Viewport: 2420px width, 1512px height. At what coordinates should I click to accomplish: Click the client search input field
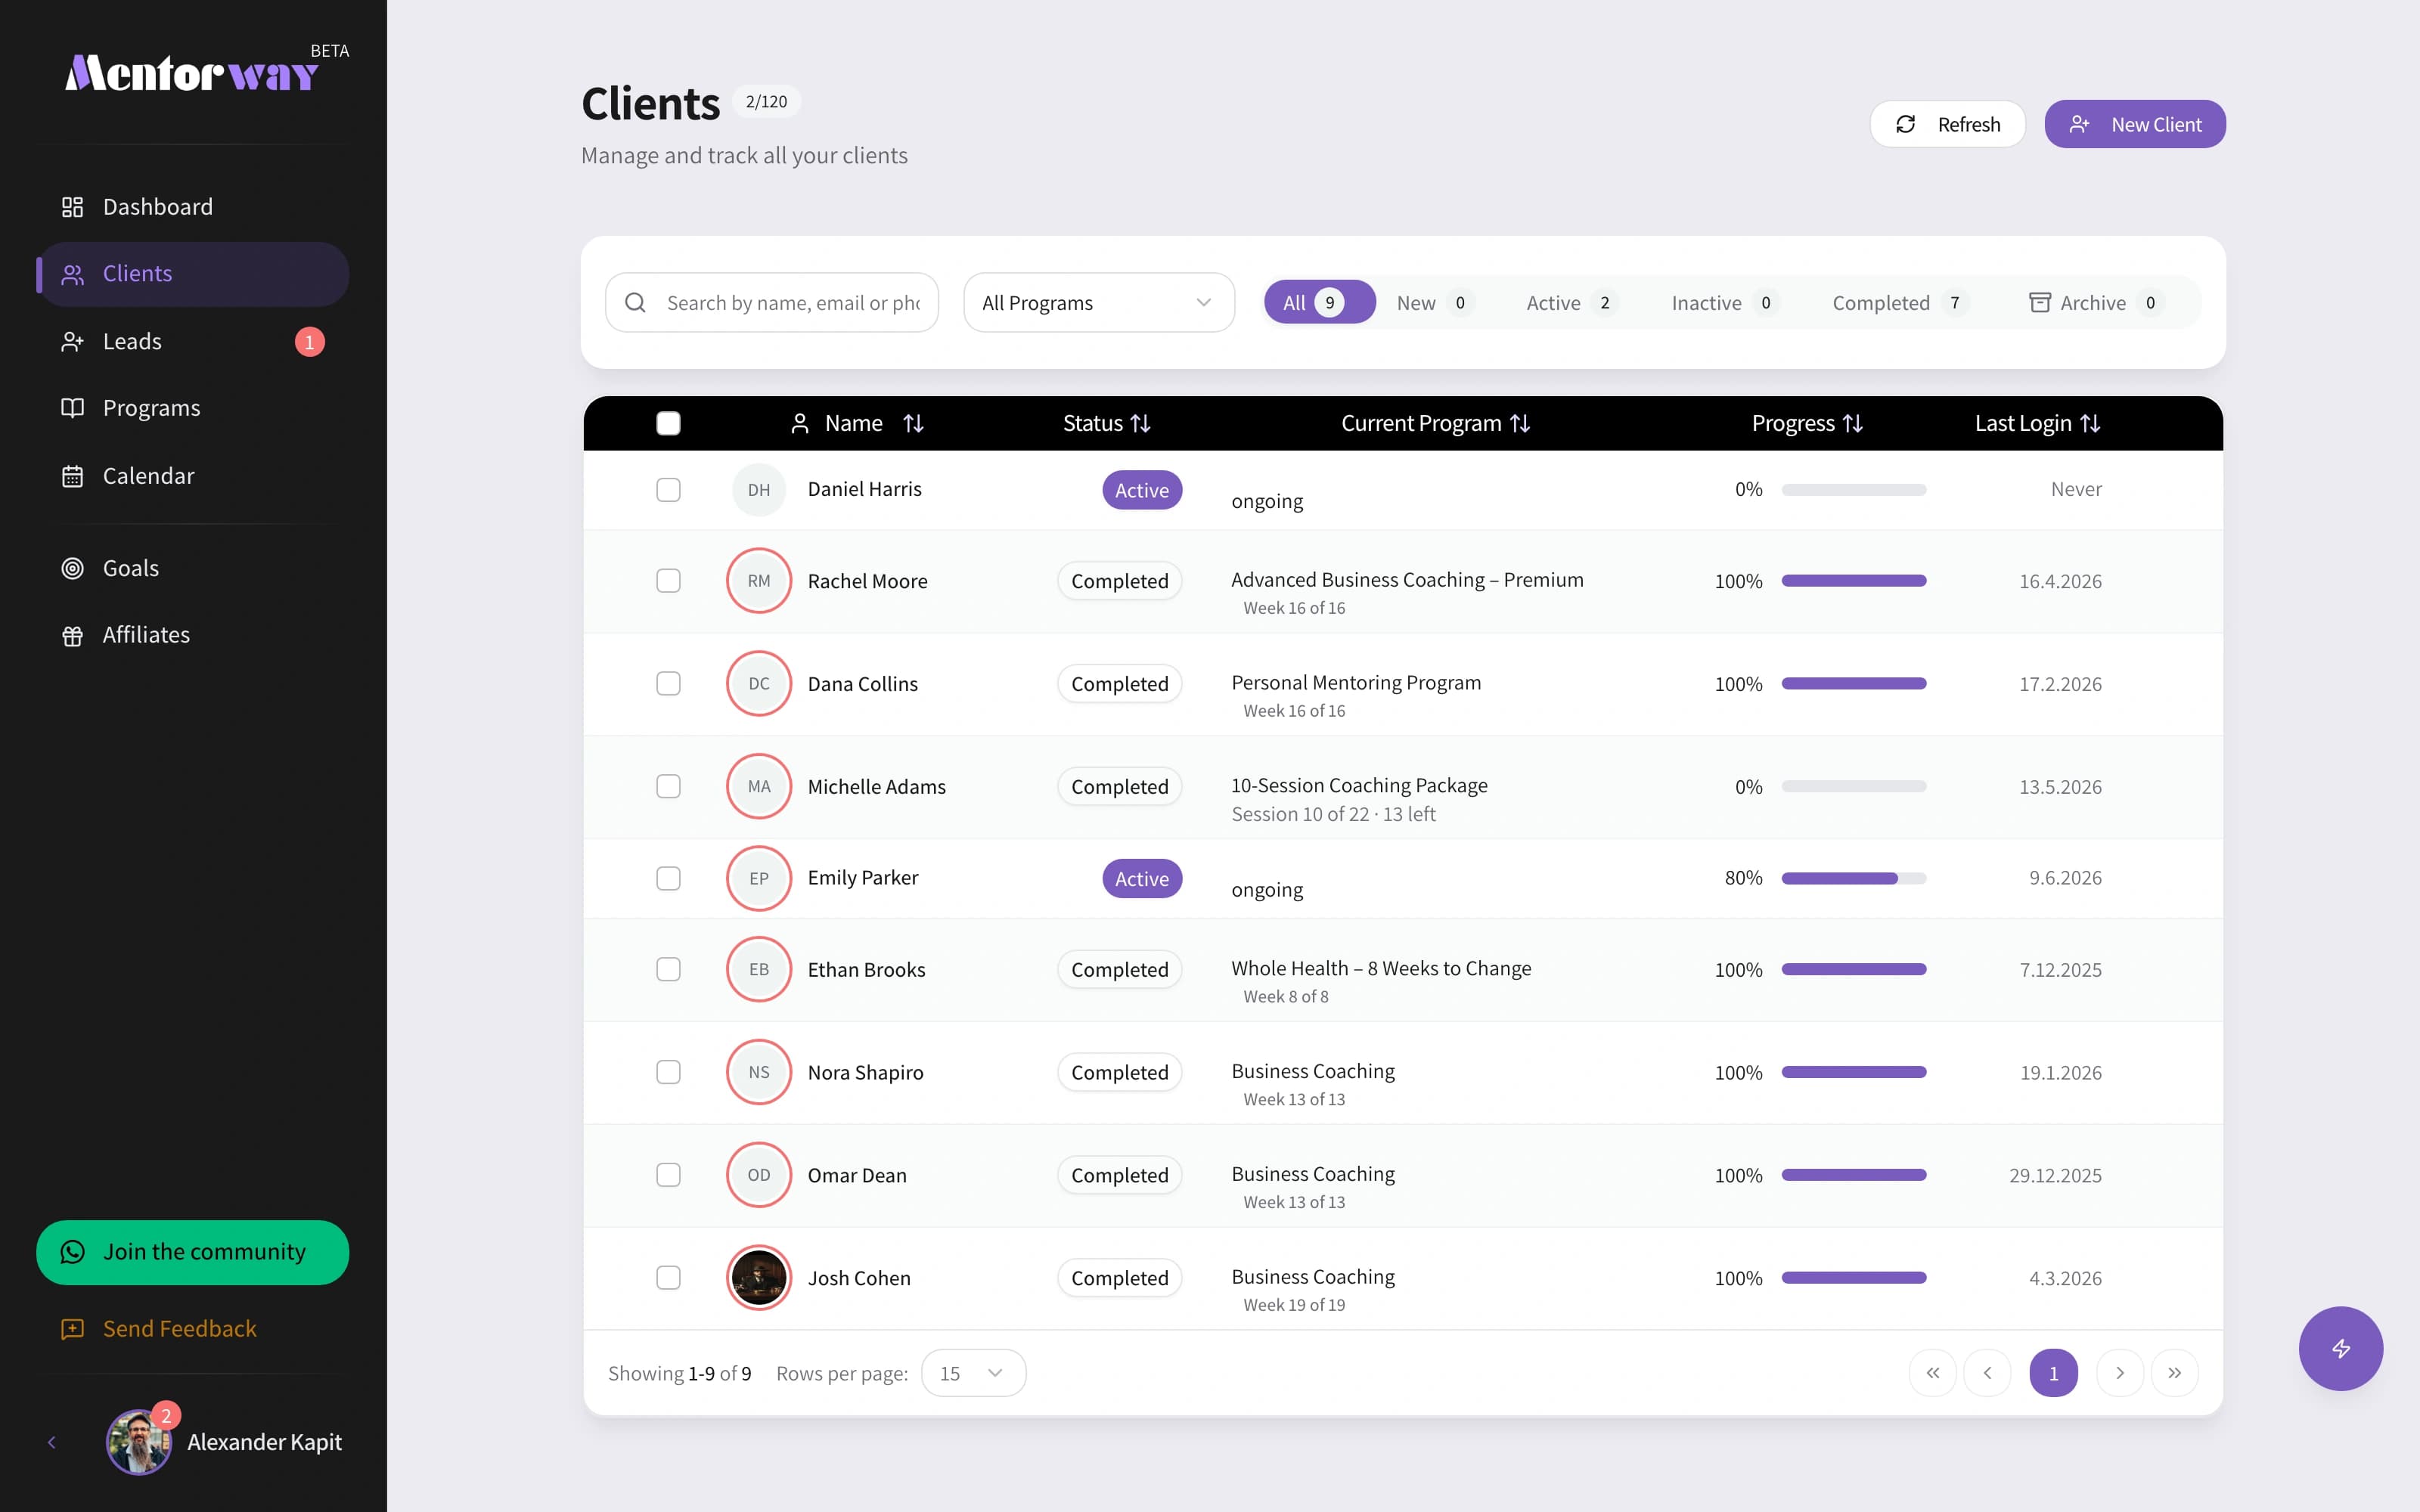click(772, 303)
